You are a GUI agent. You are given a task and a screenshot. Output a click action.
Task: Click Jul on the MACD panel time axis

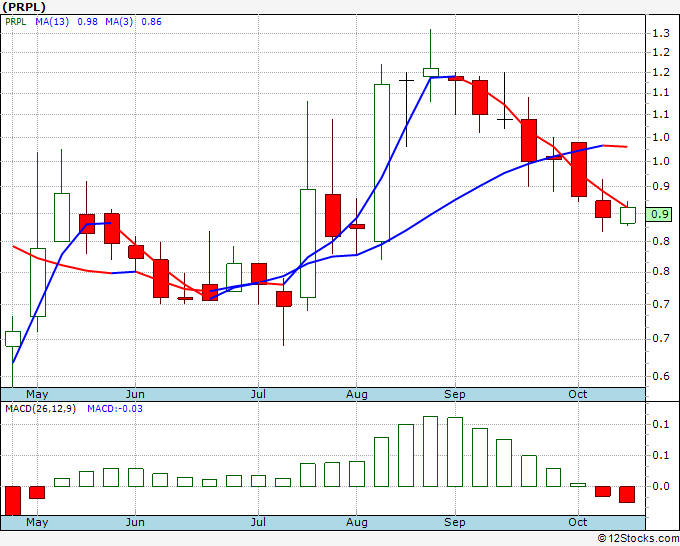coord(258,522)
